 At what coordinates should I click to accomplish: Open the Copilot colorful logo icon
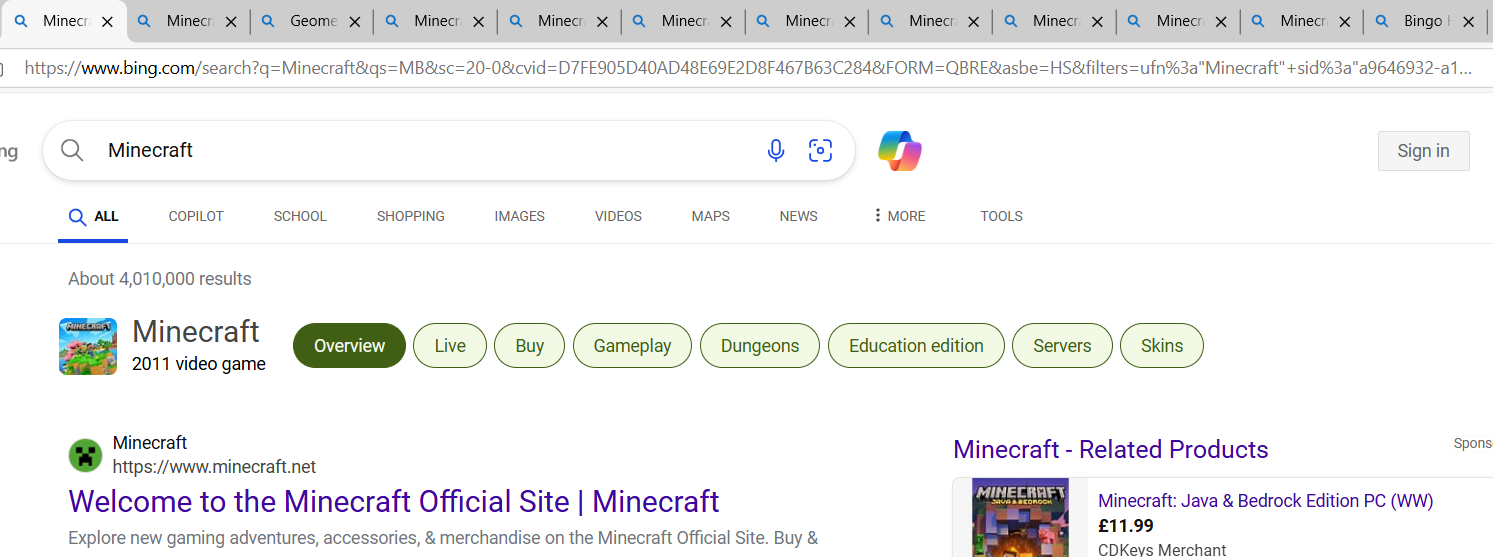[x=900, y=151]
